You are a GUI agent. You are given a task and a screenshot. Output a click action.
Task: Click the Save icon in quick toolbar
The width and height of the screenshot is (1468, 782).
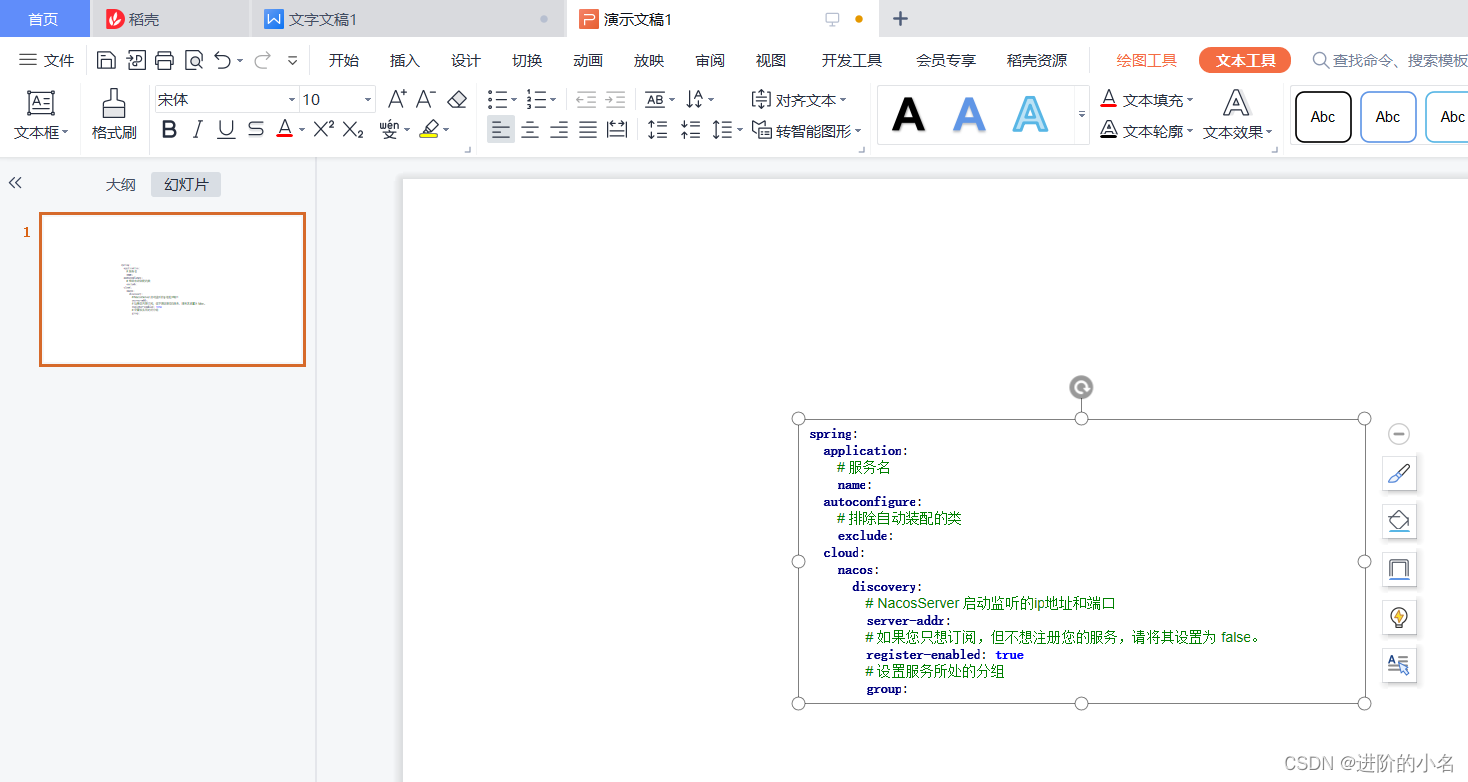pyautogui.click(x=106, y=60)
